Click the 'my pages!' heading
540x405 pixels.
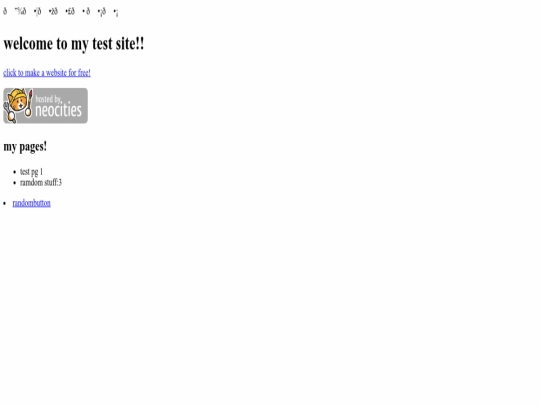25,147
